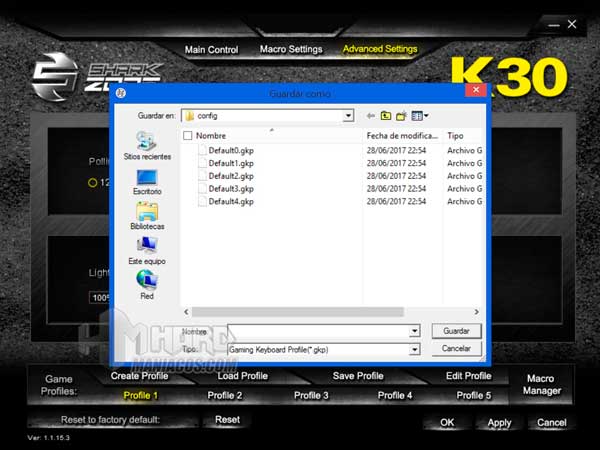Click Cancelar in the save dialog
600x450 pixels.
click(x=456, y=349)
